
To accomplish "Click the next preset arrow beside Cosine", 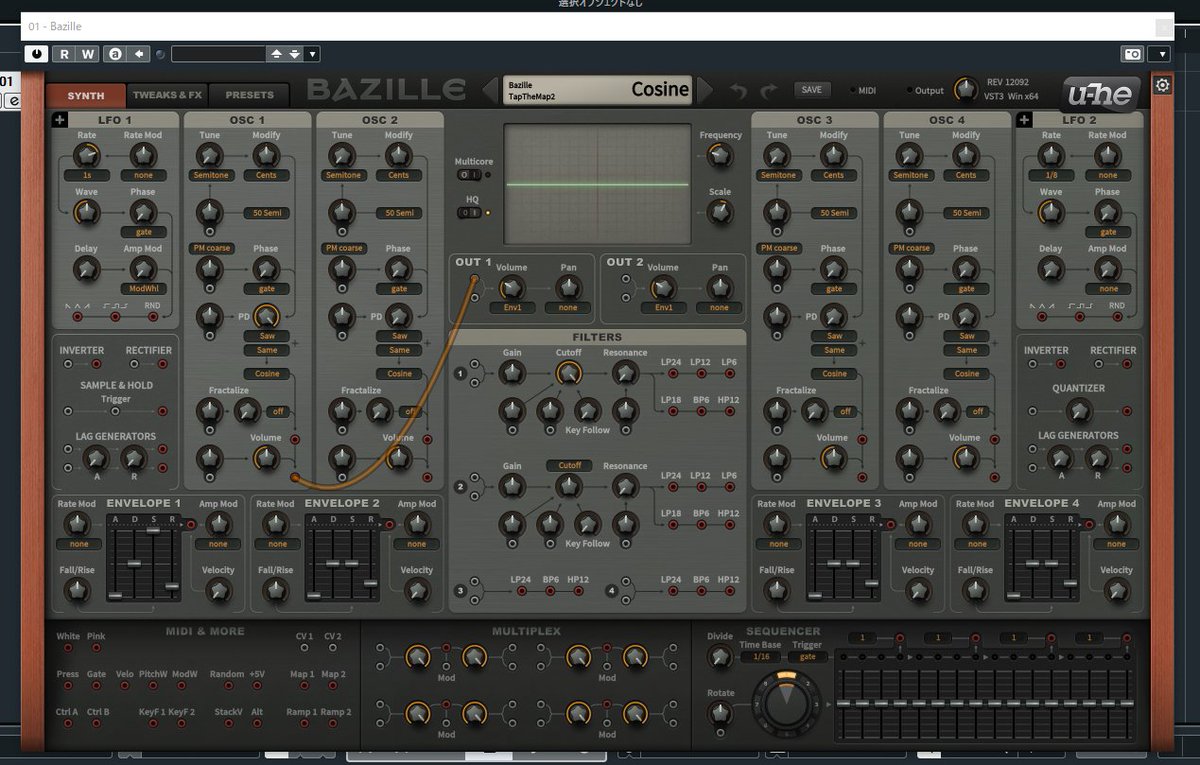I will click(707, 89).
